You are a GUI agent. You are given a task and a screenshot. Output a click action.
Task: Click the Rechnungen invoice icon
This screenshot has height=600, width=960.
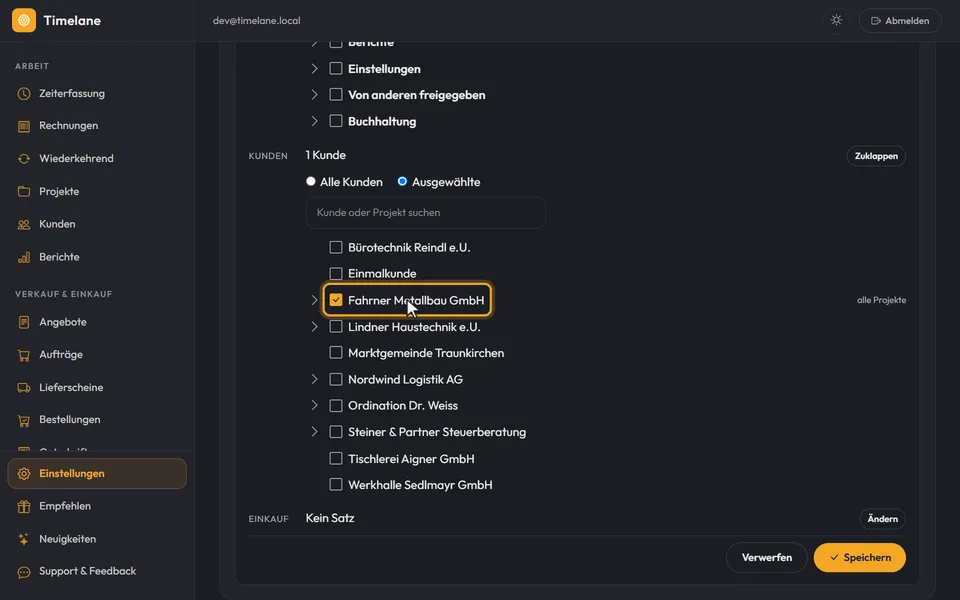pyautogui.click(x=24, y=126)
